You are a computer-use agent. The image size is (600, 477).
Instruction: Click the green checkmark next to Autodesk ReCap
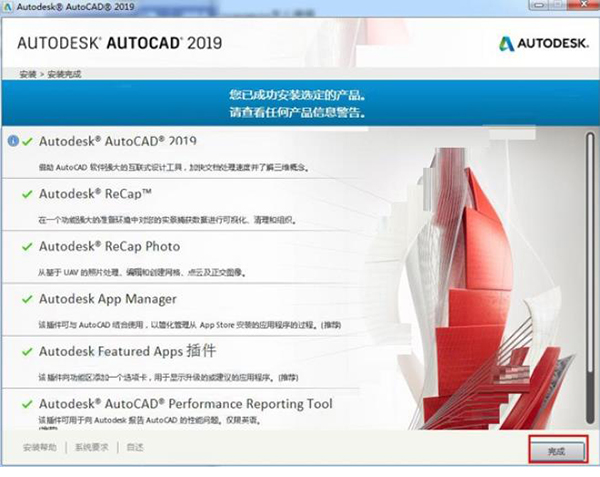point(27,194)
